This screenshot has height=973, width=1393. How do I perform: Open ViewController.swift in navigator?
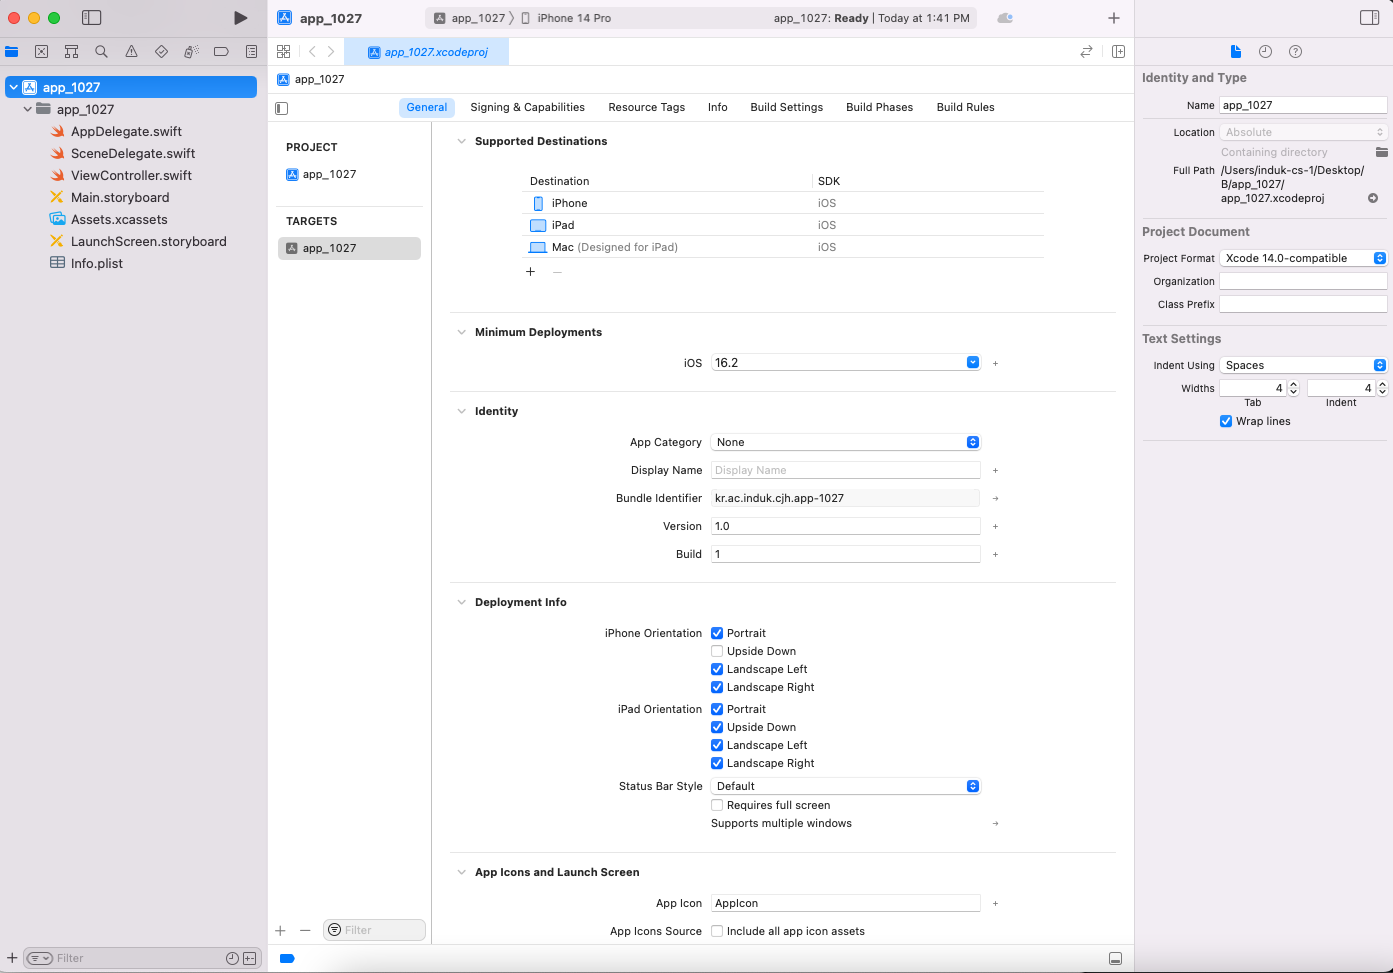pos(131,175)
